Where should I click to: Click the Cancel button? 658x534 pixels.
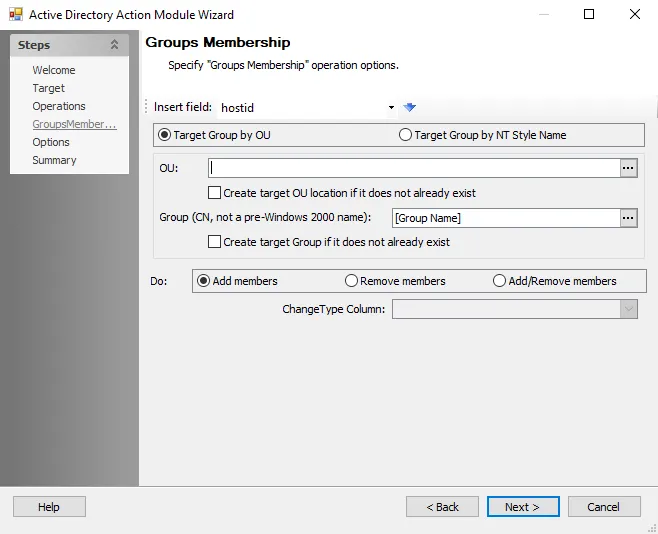tap(604, 507)
